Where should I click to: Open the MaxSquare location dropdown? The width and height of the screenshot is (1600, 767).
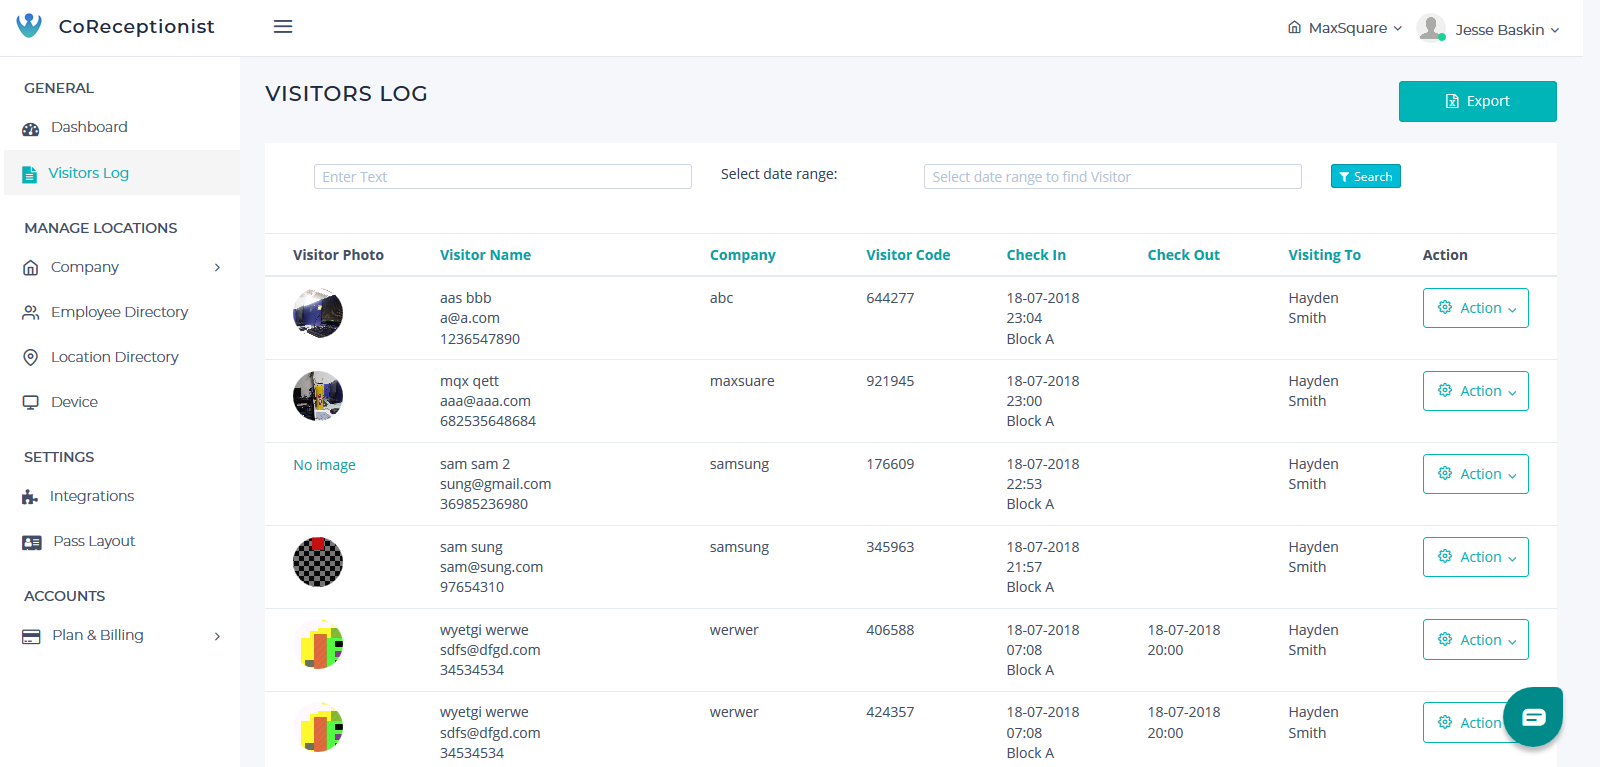point(1345,28)
